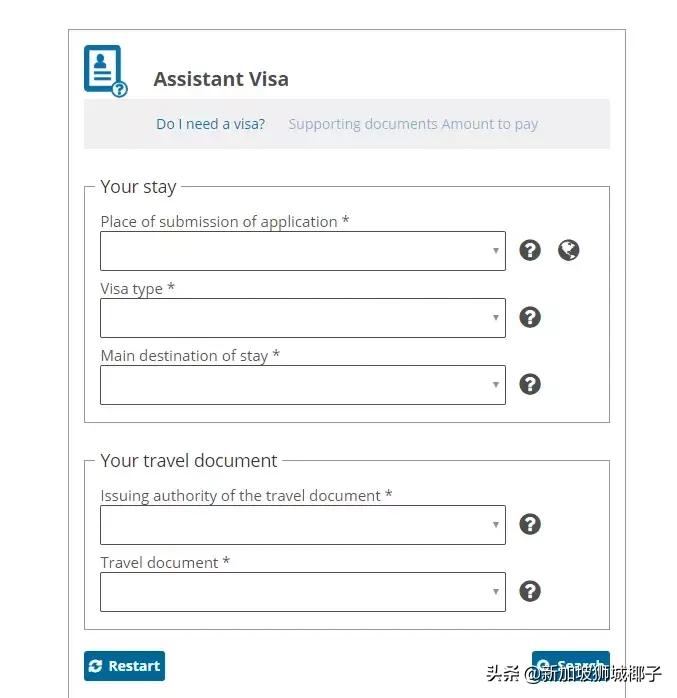Screen dimensions: 677x698
Task: Open Issuing authority of travel document dropdown
Action: coord(302,525)
